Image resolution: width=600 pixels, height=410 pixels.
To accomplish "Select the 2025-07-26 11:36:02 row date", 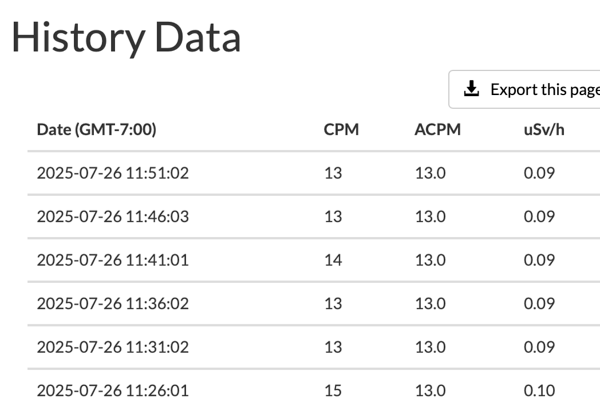I will (113, 304).
